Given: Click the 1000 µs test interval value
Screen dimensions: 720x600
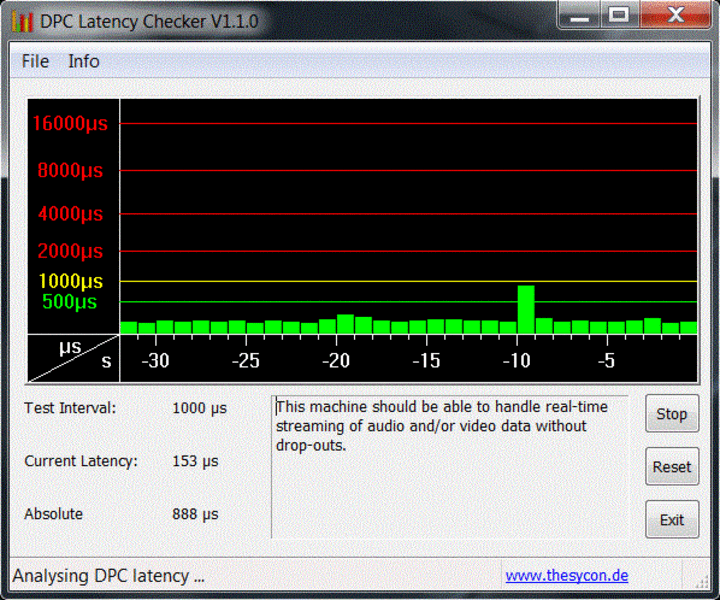Looking at the screenshot, I should 200,408.
